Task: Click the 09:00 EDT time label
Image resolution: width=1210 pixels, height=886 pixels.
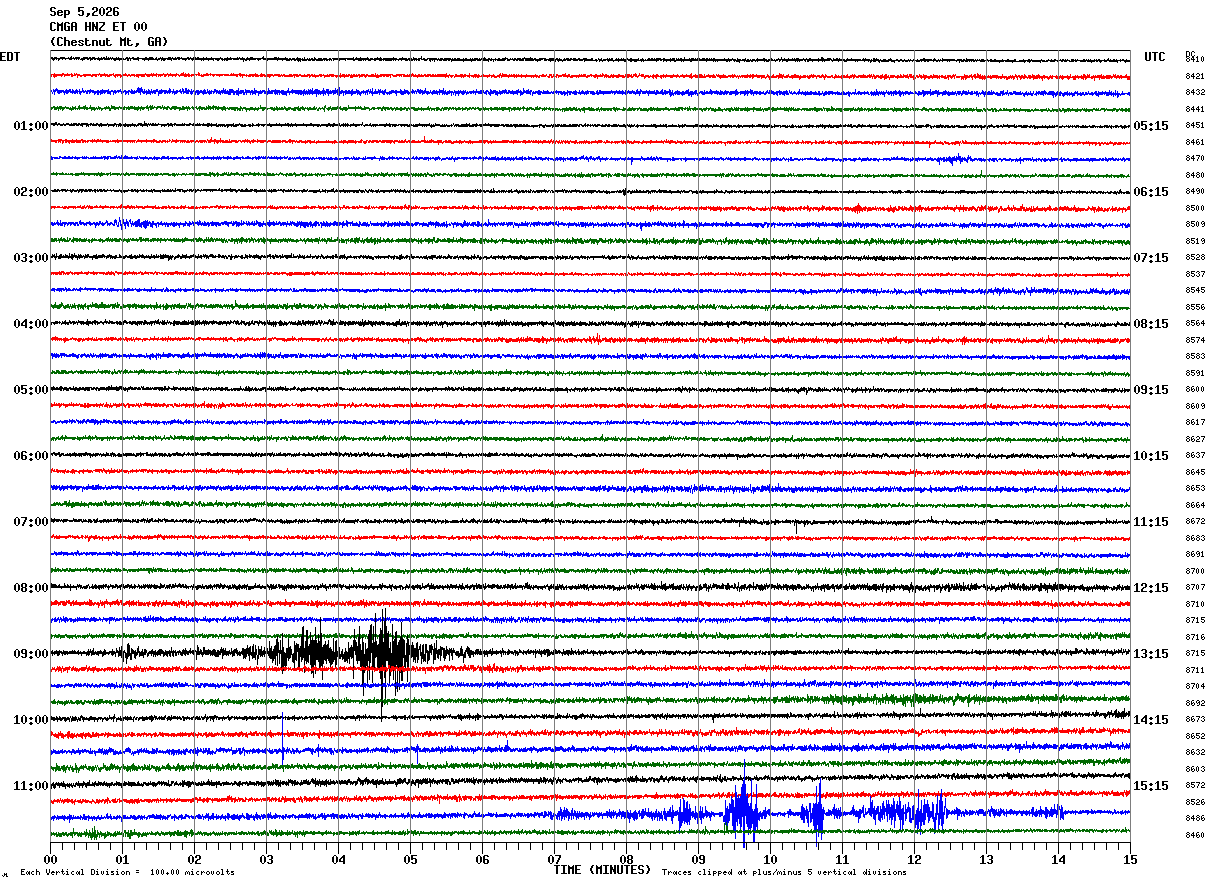Action: point(30,654)
